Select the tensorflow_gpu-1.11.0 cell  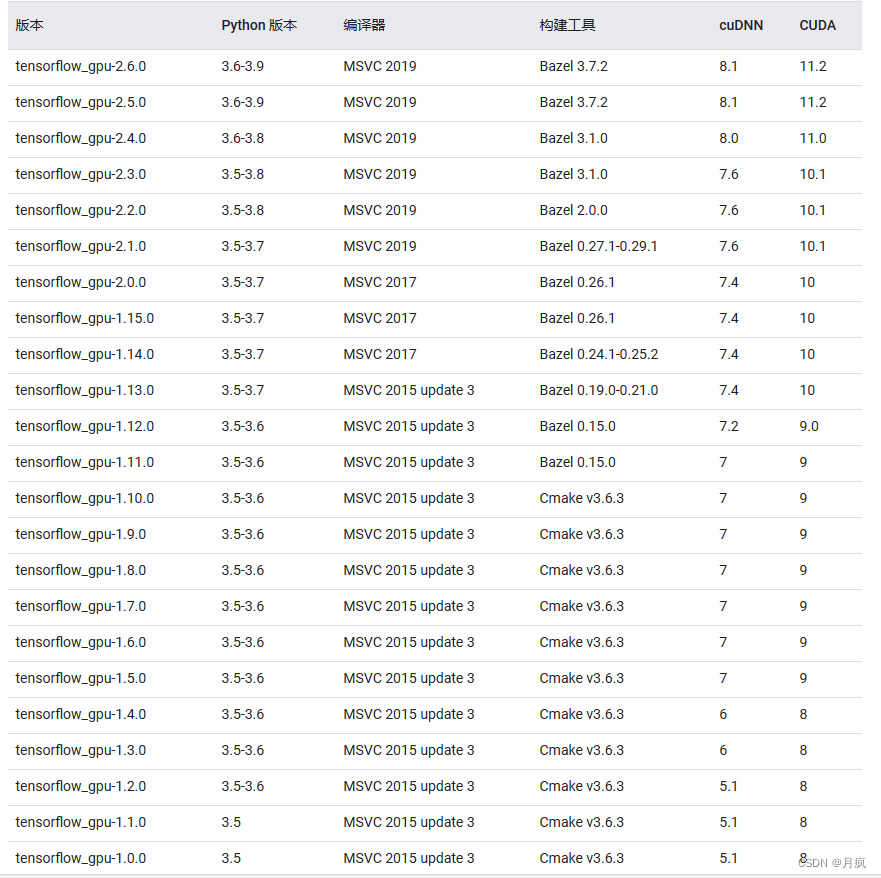tap(84, 462)
